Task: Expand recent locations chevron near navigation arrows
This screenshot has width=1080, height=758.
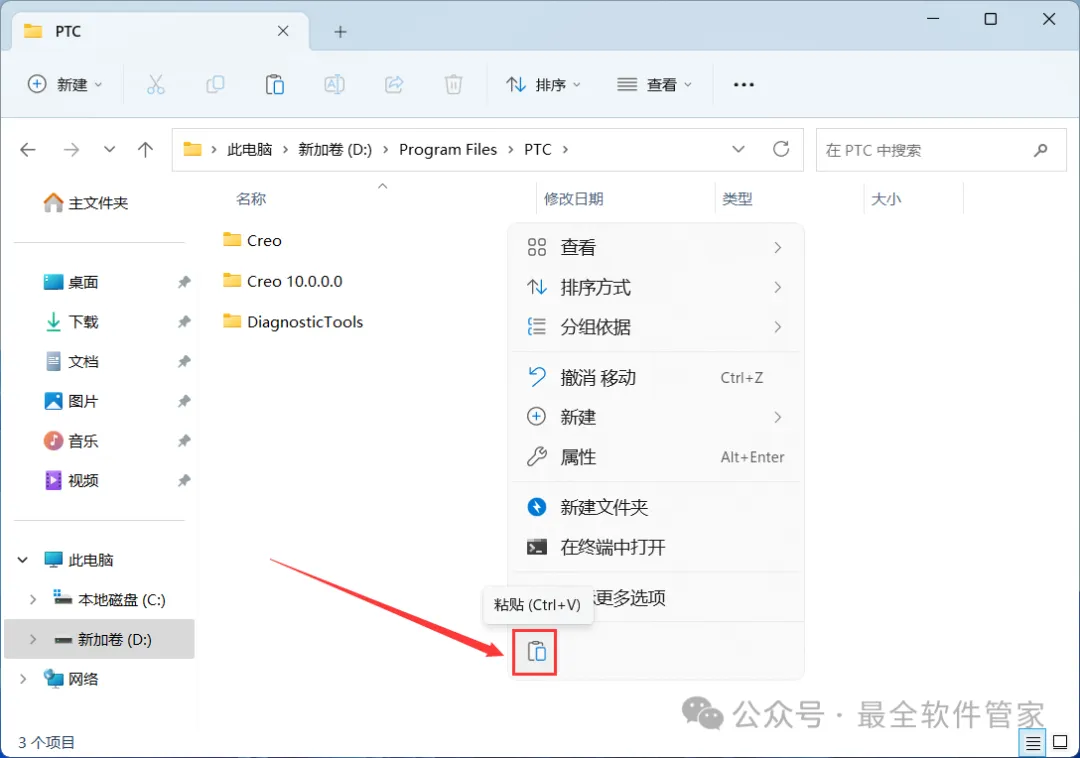Action: coord(109,149)
